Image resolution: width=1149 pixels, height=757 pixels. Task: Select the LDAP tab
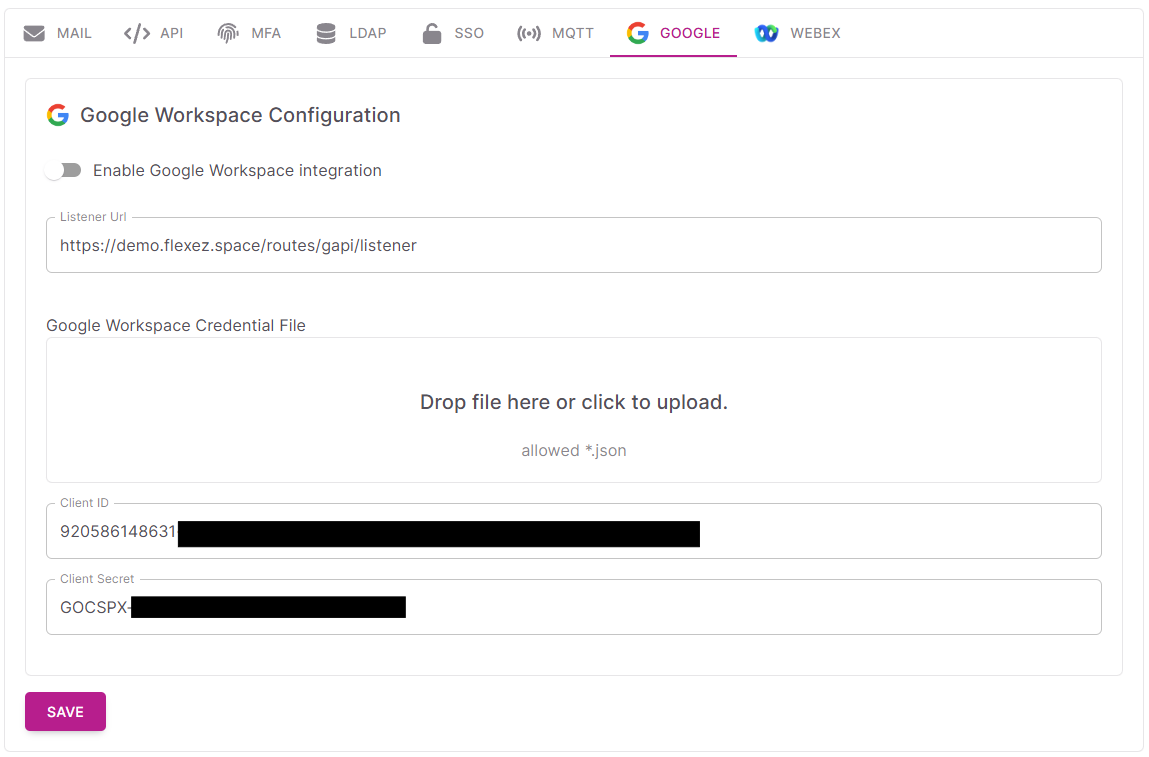click(352, 34)
